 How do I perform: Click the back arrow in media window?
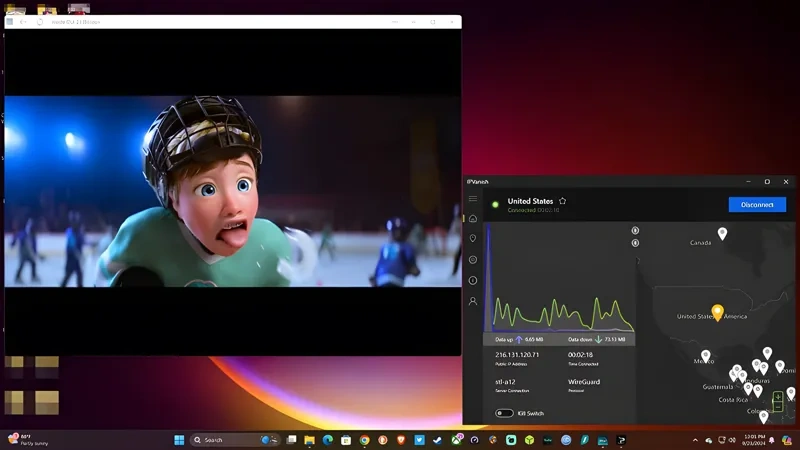coord(22,22)
